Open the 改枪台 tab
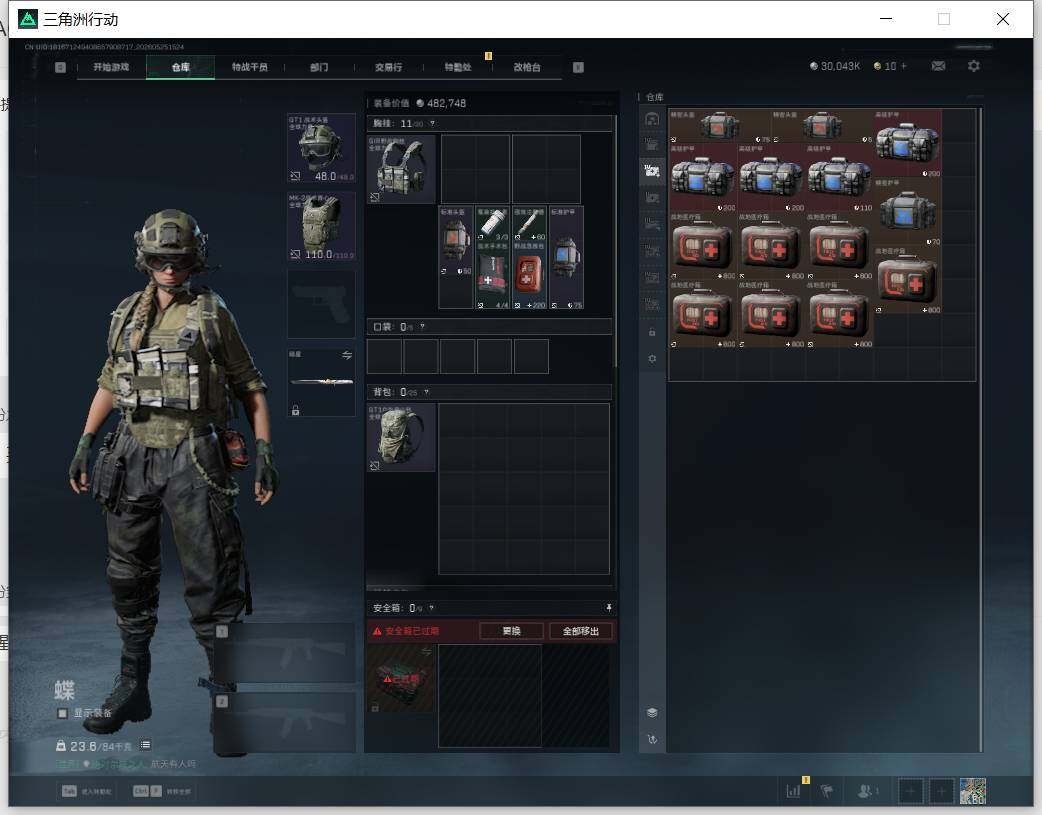The height and width of the screenshot is (815, 1042). click(x=527, y=67)
